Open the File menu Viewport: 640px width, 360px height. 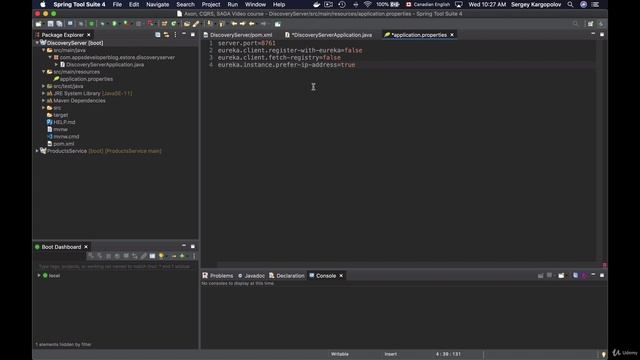(x=117, y=4)
